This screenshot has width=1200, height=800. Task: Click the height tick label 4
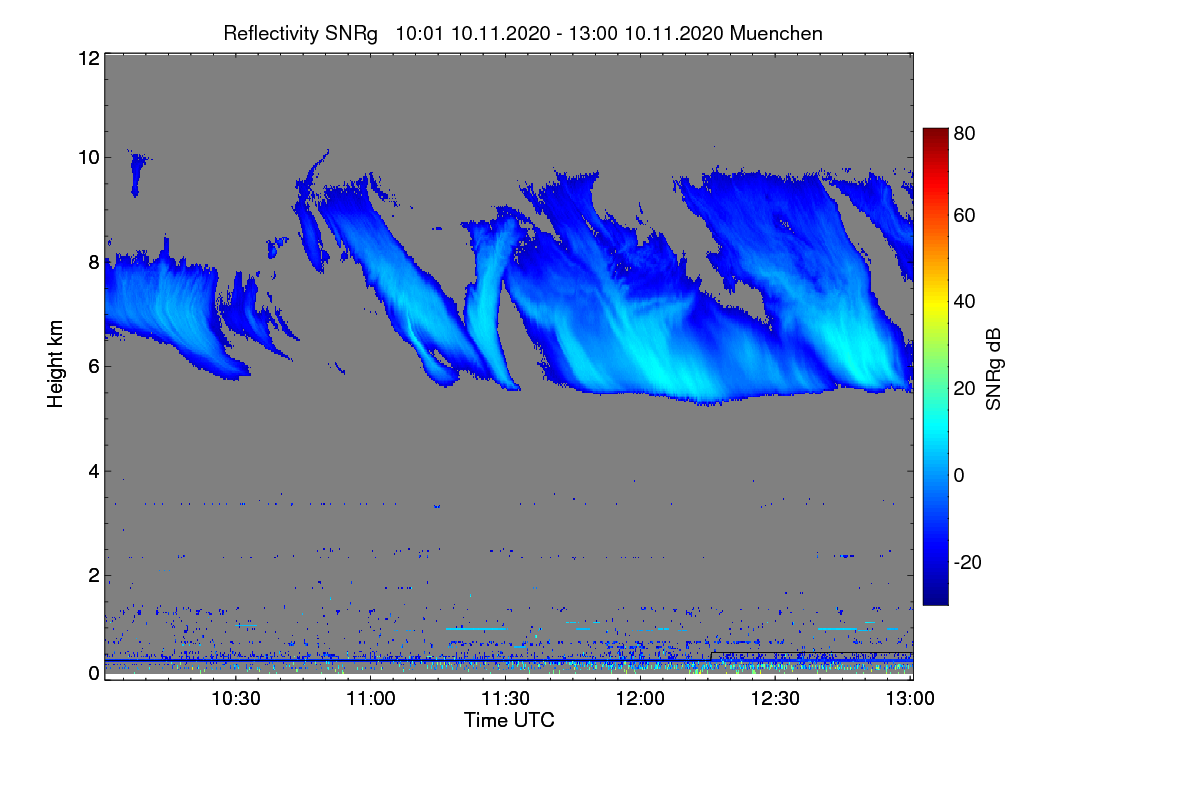coord(93,471)
